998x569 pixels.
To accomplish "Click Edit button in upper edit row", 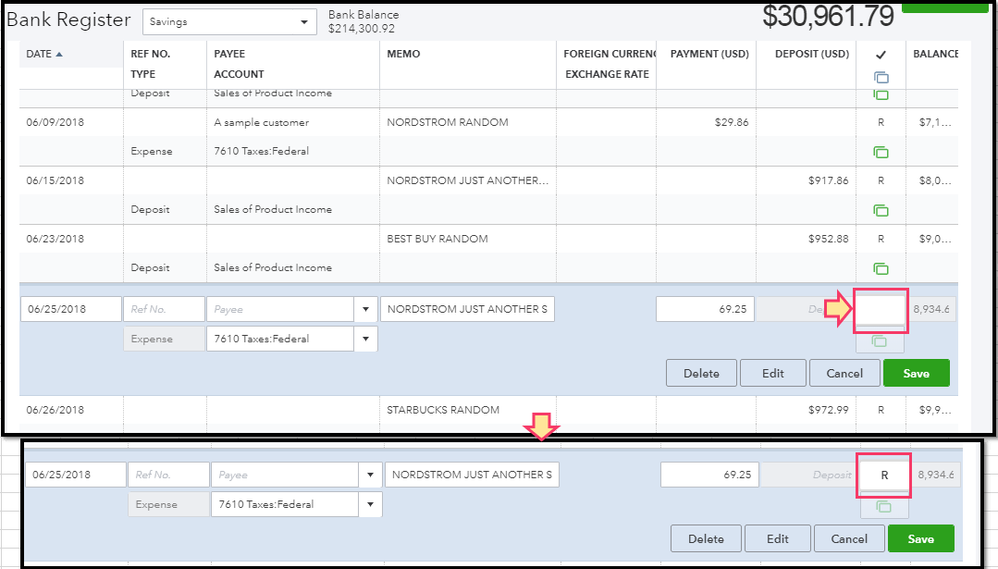I will (773, 374).
